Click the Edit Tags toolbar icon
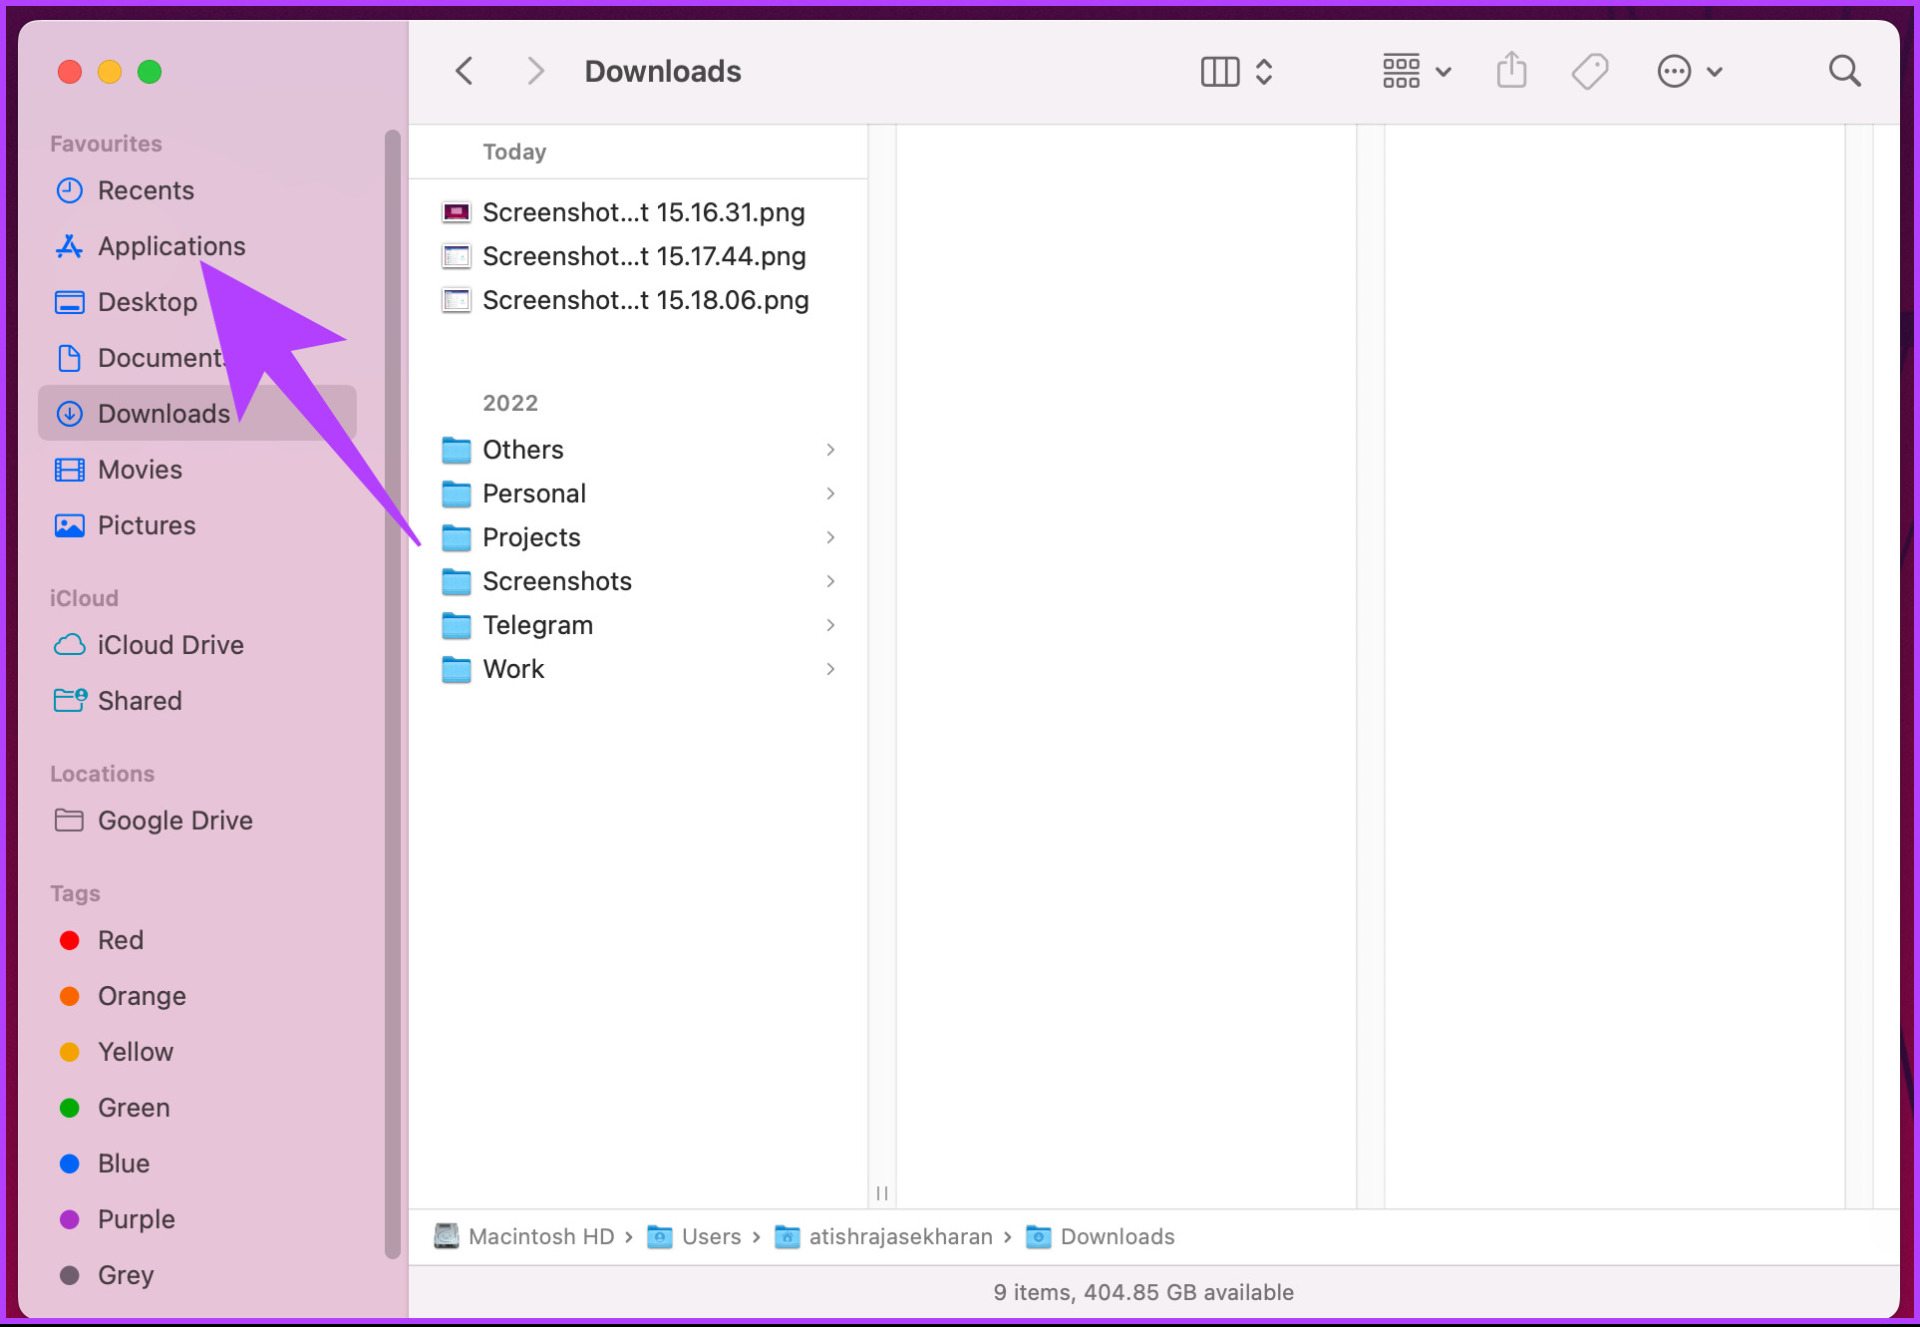1920x1327 pixels. point(1589,71)
